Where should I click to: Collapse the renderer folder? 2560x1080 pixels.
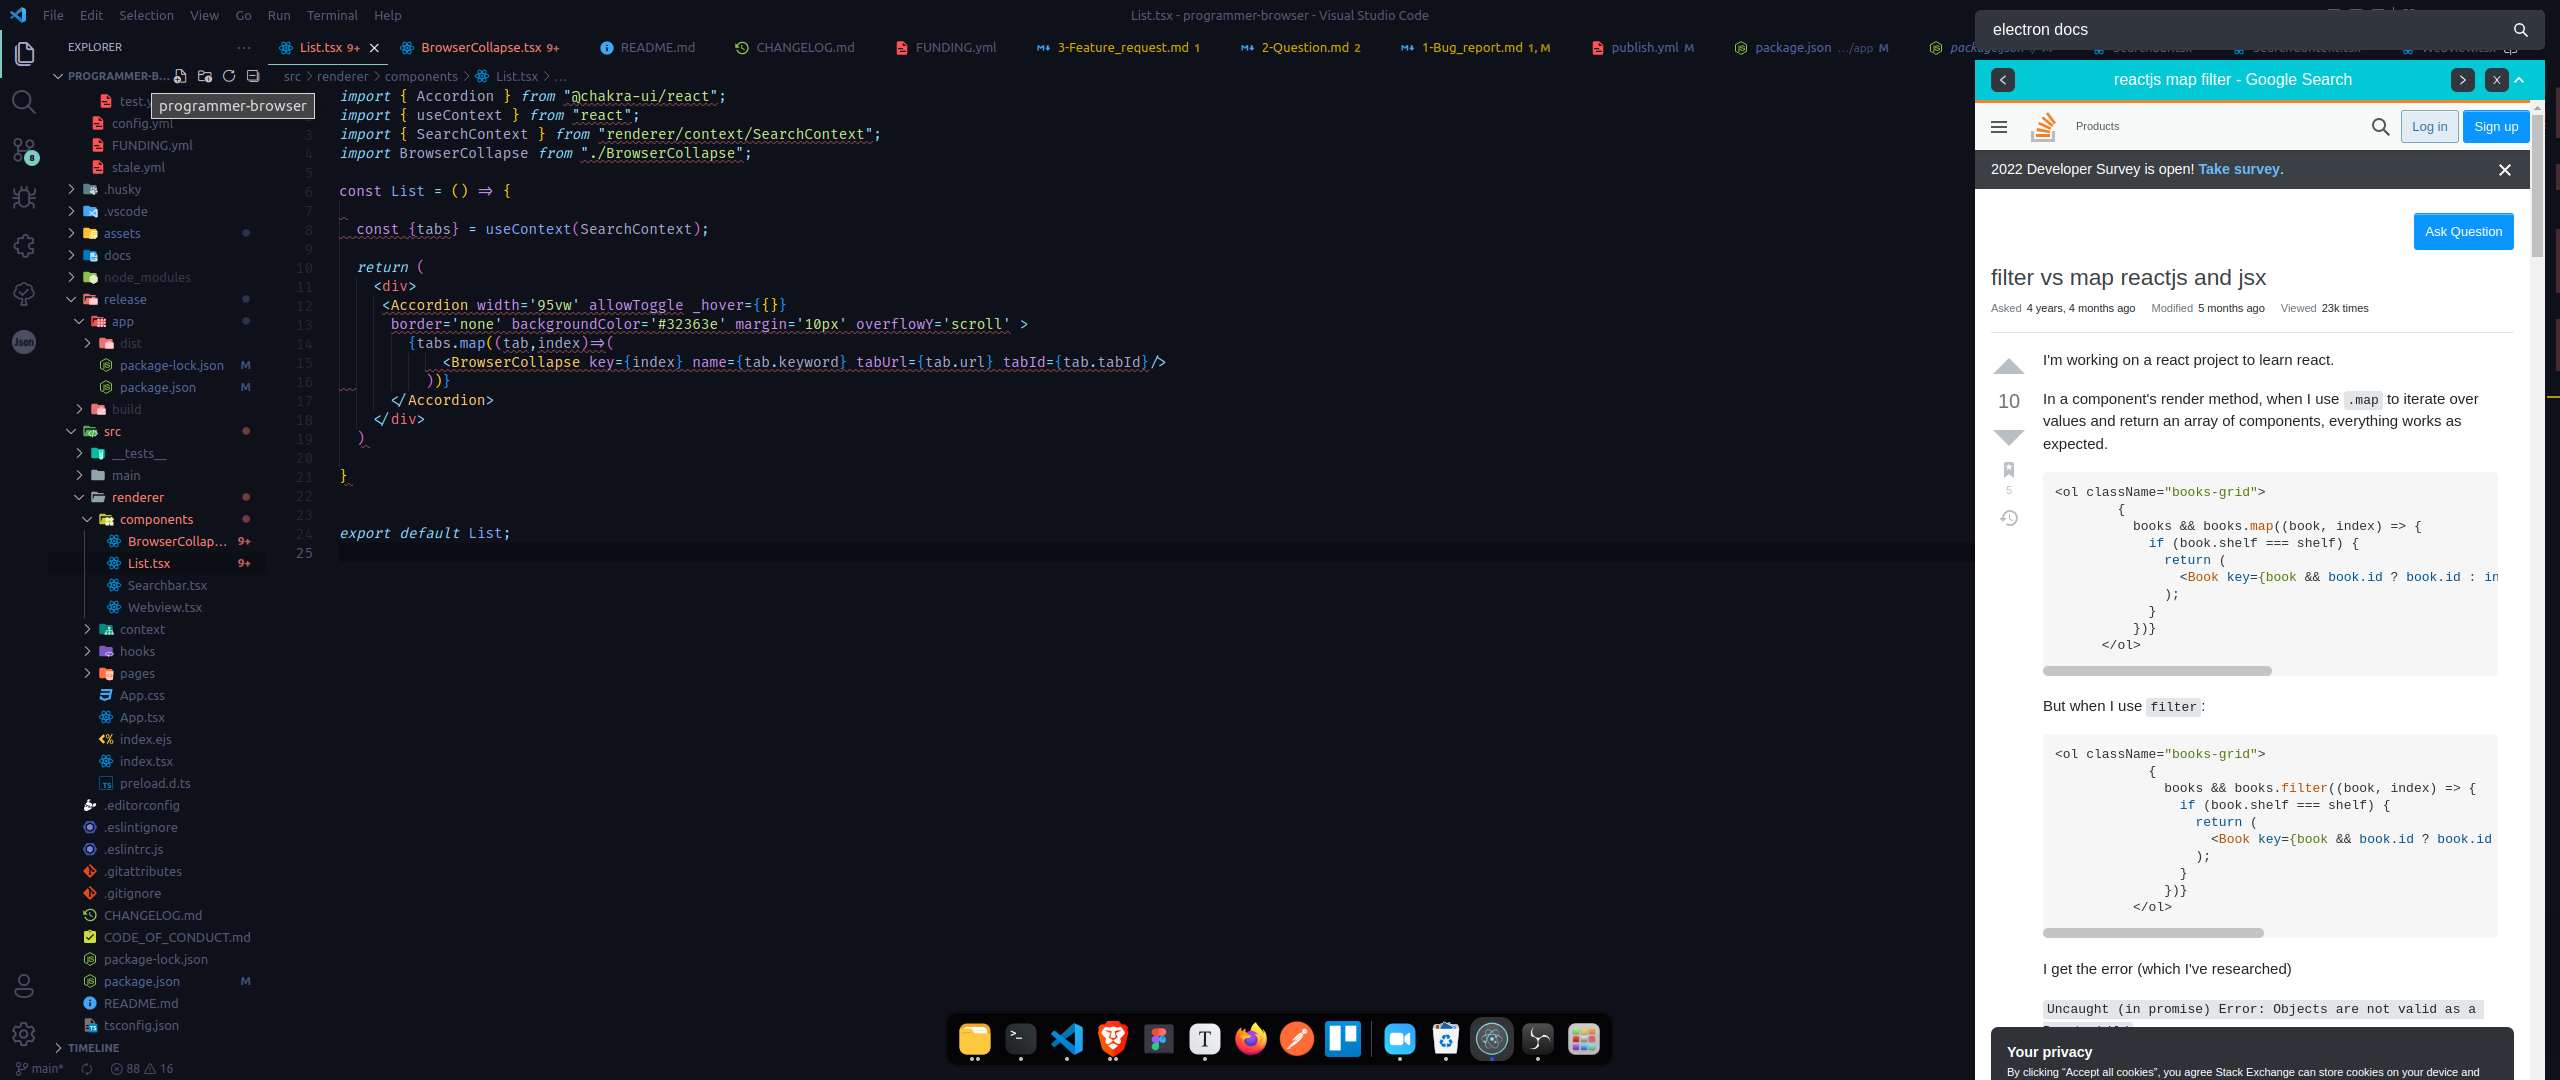[137, 497]
